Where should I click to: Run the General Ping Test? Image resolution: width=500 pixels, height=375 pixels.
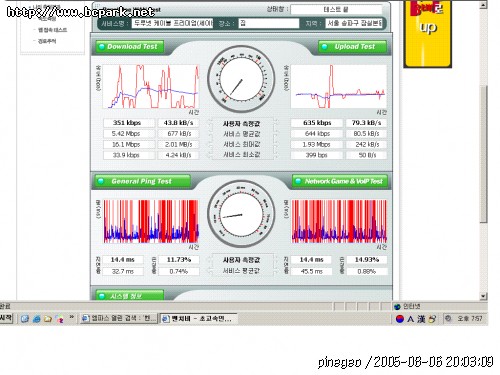(x=142, y=181)
